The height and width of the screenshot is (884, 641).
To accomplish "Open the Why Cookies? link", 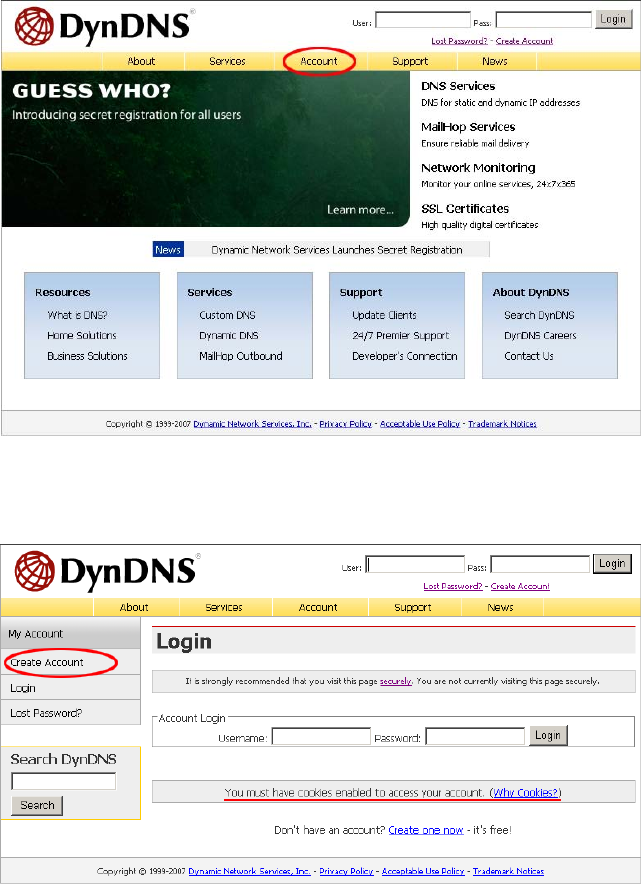I will [525, 793].
